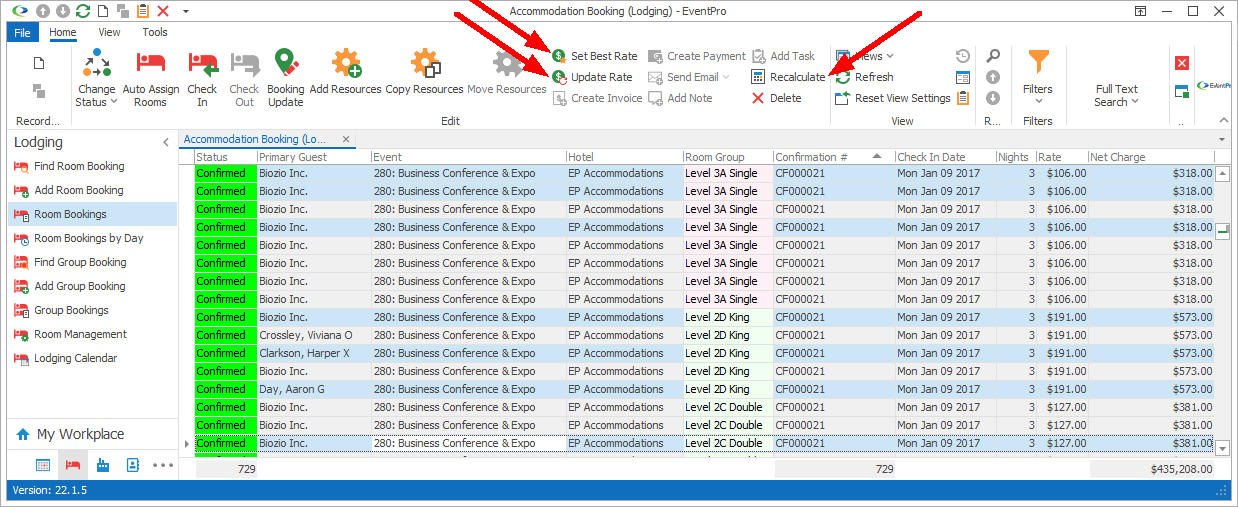The height and width of the screenshot is (507, 1238).
Task: Click the window layout icon below red X
Action: [1182, 91]
